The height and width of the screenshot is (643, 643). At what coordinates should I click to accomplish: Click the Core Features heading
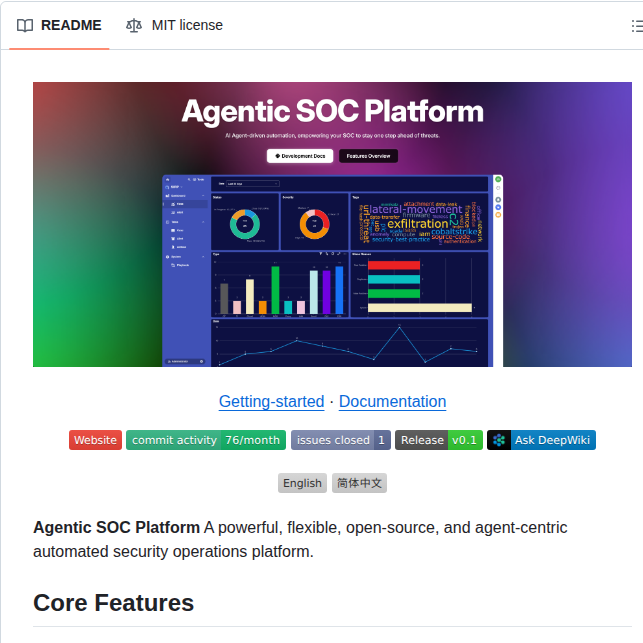coord(113,603)
